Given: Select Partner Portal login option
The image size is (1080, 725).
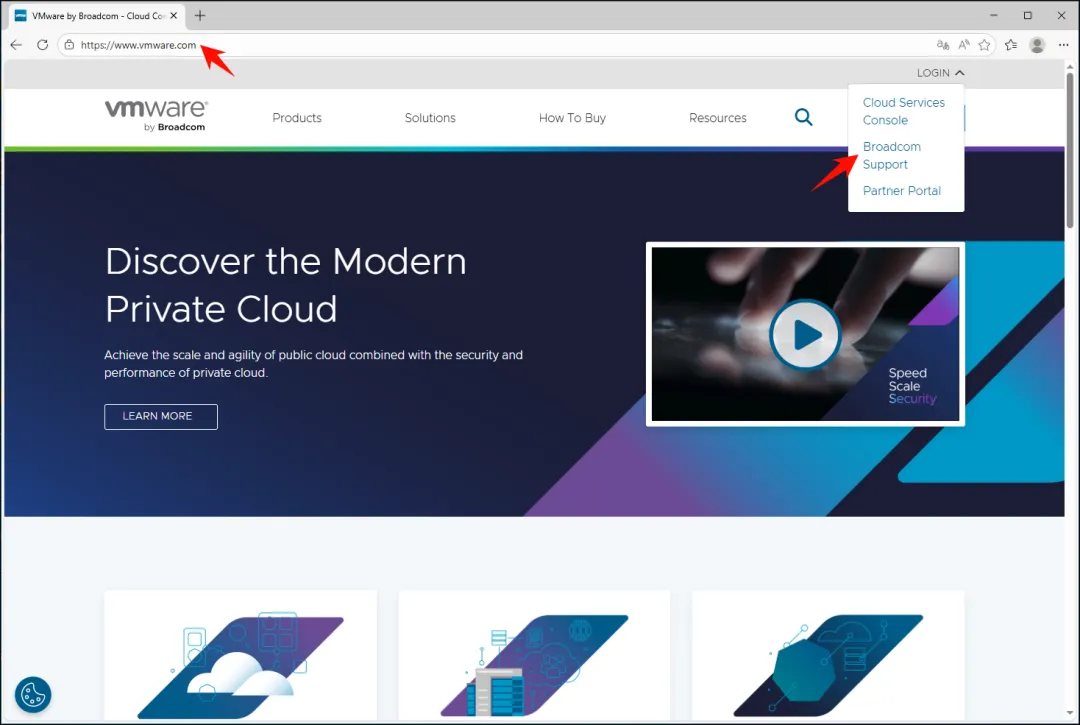Looking at the screenshot, I should [x=901, y=191].
